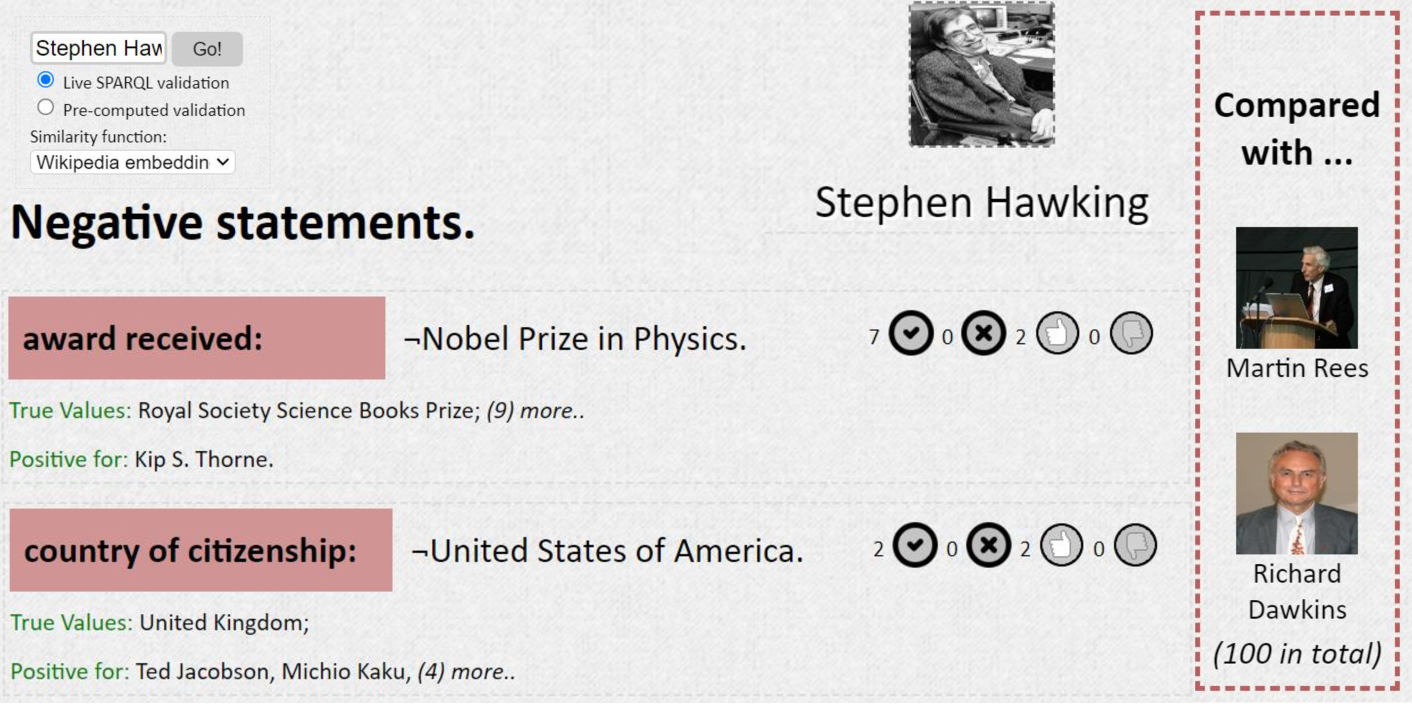Click checkmark icon for citizenship statement
Viewport: 1412px width, 707px height.
(x=915, y=546)
